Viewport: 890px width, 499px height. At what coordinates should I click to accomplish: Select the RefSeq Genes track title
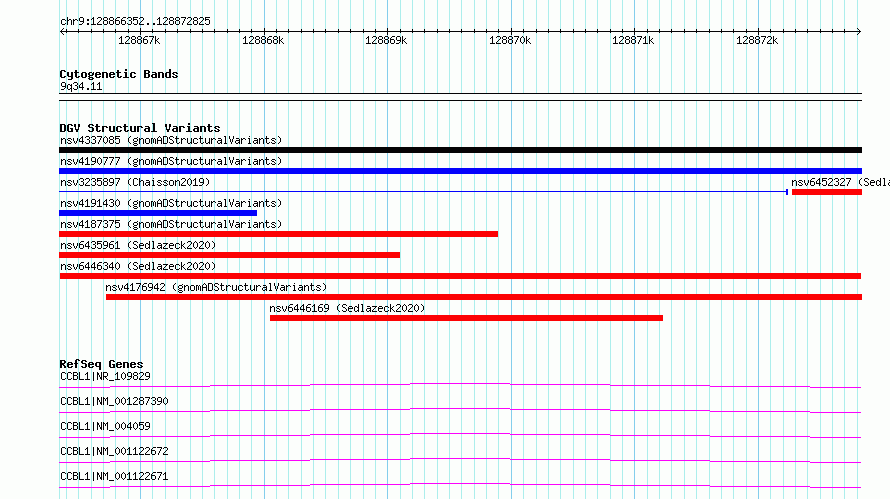pos(101,364)
